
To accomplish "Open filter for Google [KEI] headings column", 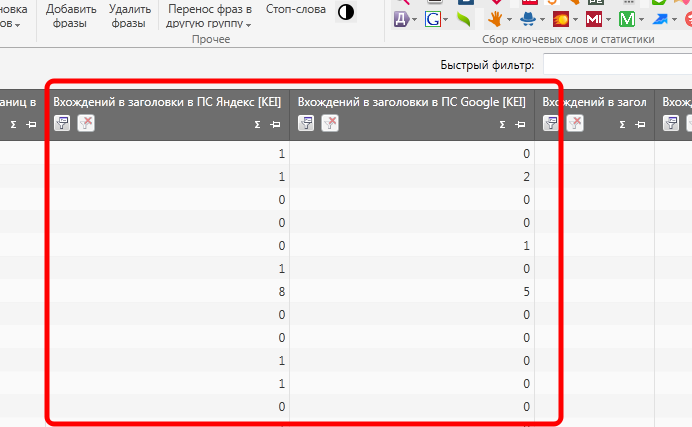I will pos(306,123).
